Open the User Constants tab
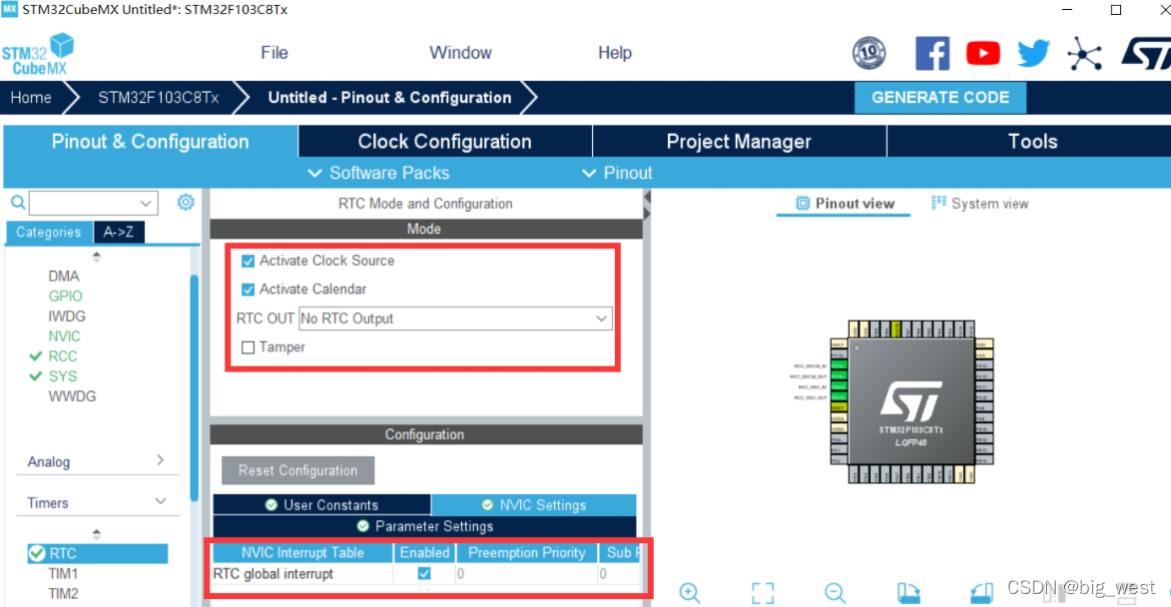The height and width of the screenshot is (607, 1171). click(x=322, y=505)
